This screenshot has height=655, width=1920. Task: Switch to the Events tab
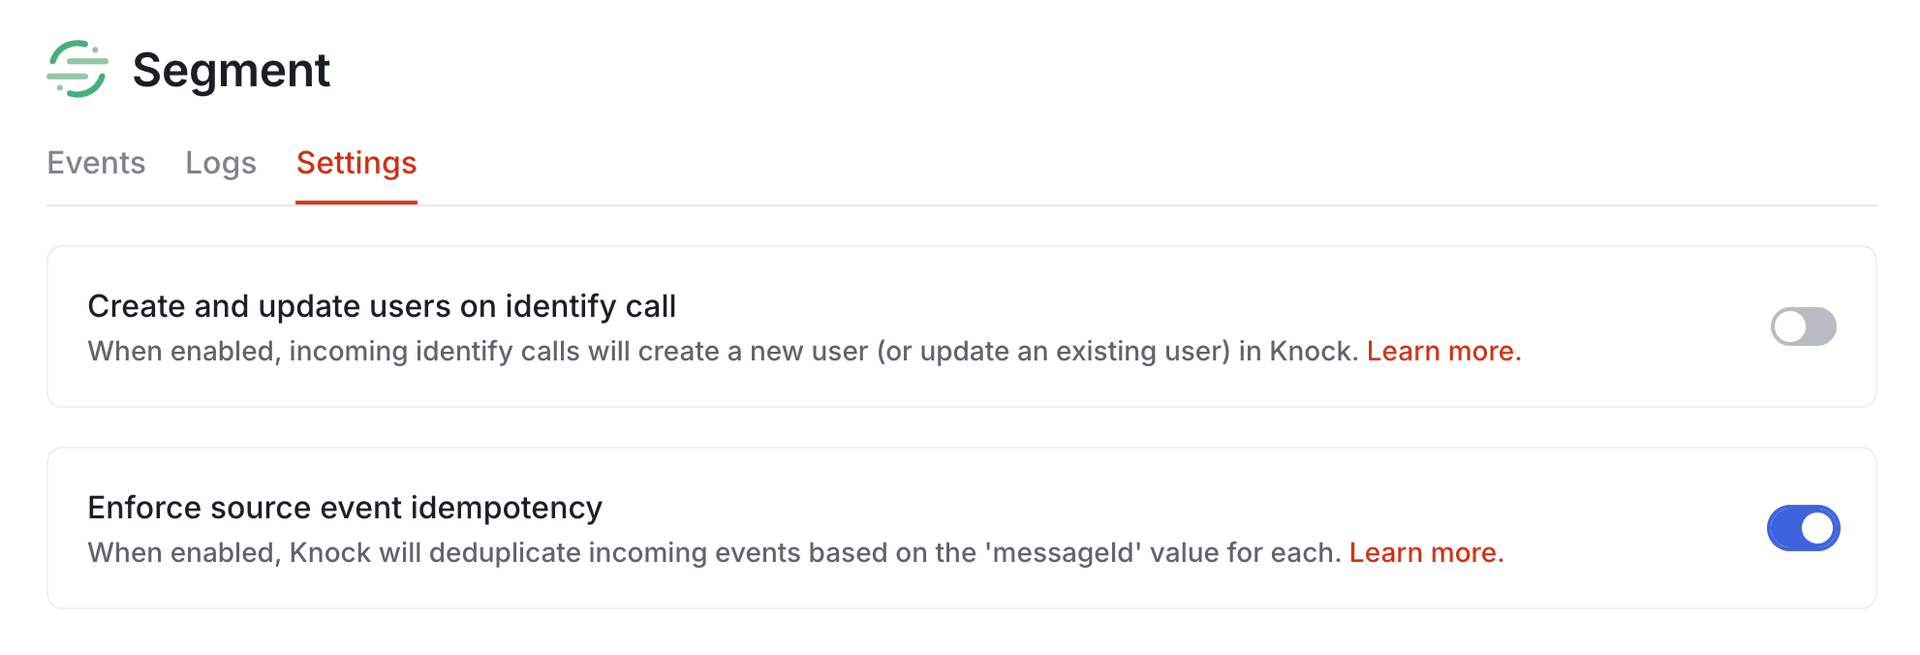point(95,162)
